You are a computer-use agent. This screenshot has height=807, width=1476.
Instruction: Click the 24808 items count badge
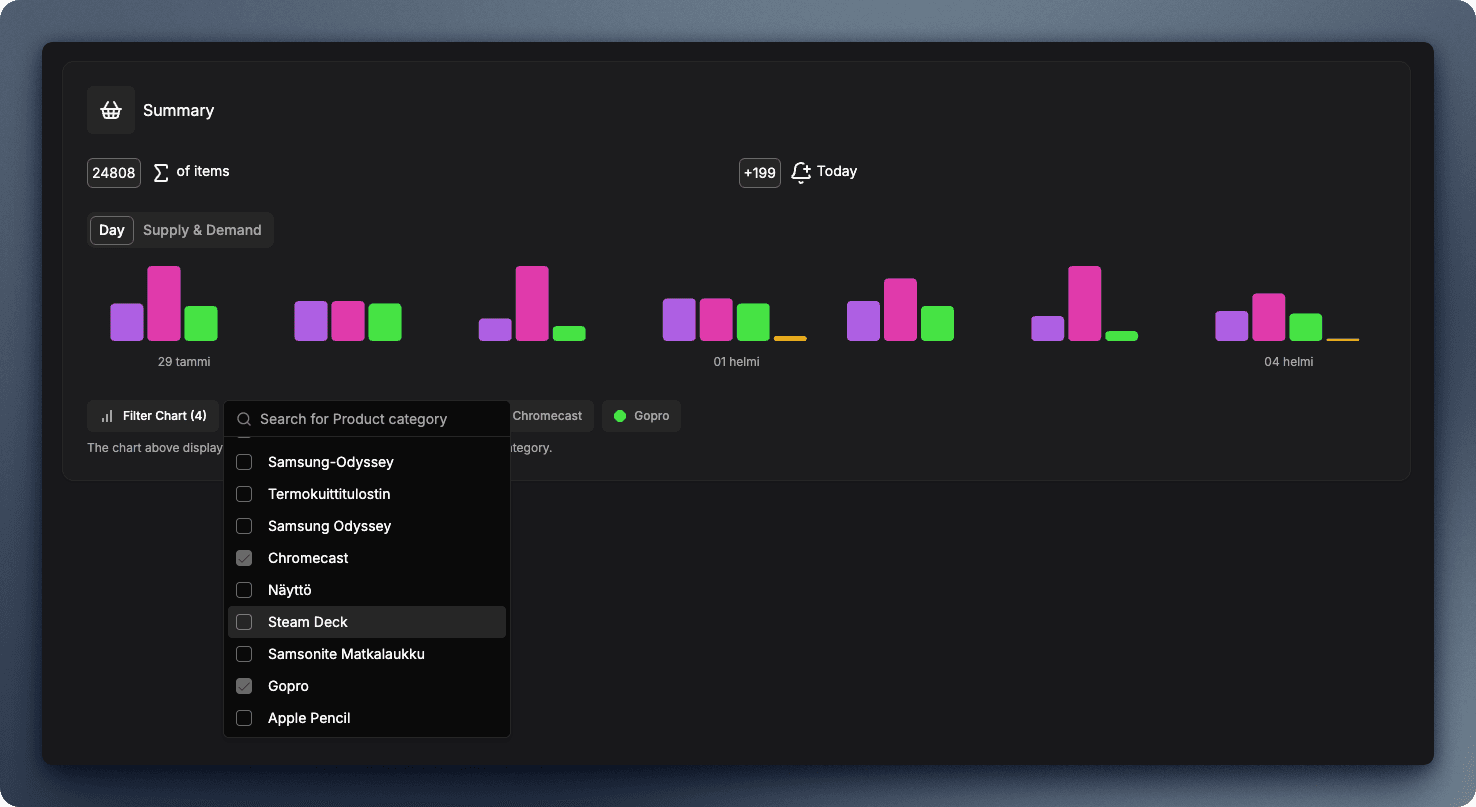(x=114, y=173)
